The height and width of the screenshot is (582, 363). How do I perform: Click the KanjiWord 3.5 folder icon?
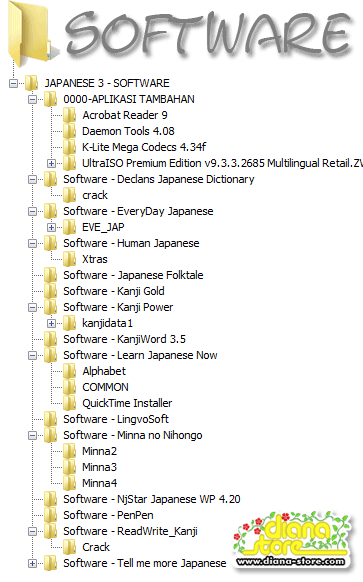click(x=50, y=339)
